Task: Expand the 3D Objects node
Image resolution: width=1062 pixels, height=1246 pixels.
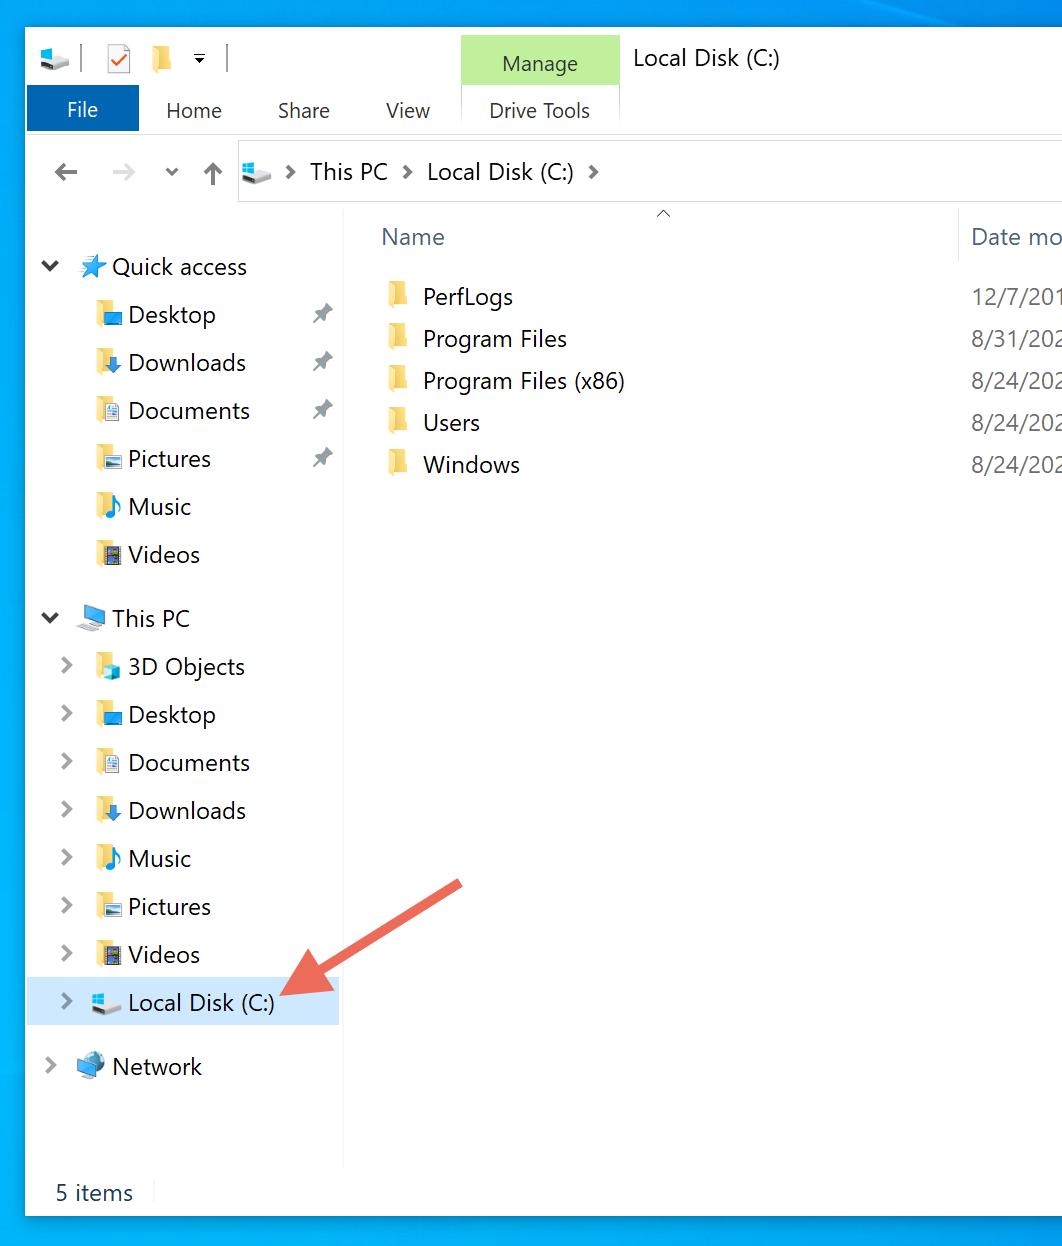Action: [x=67, y=665]
